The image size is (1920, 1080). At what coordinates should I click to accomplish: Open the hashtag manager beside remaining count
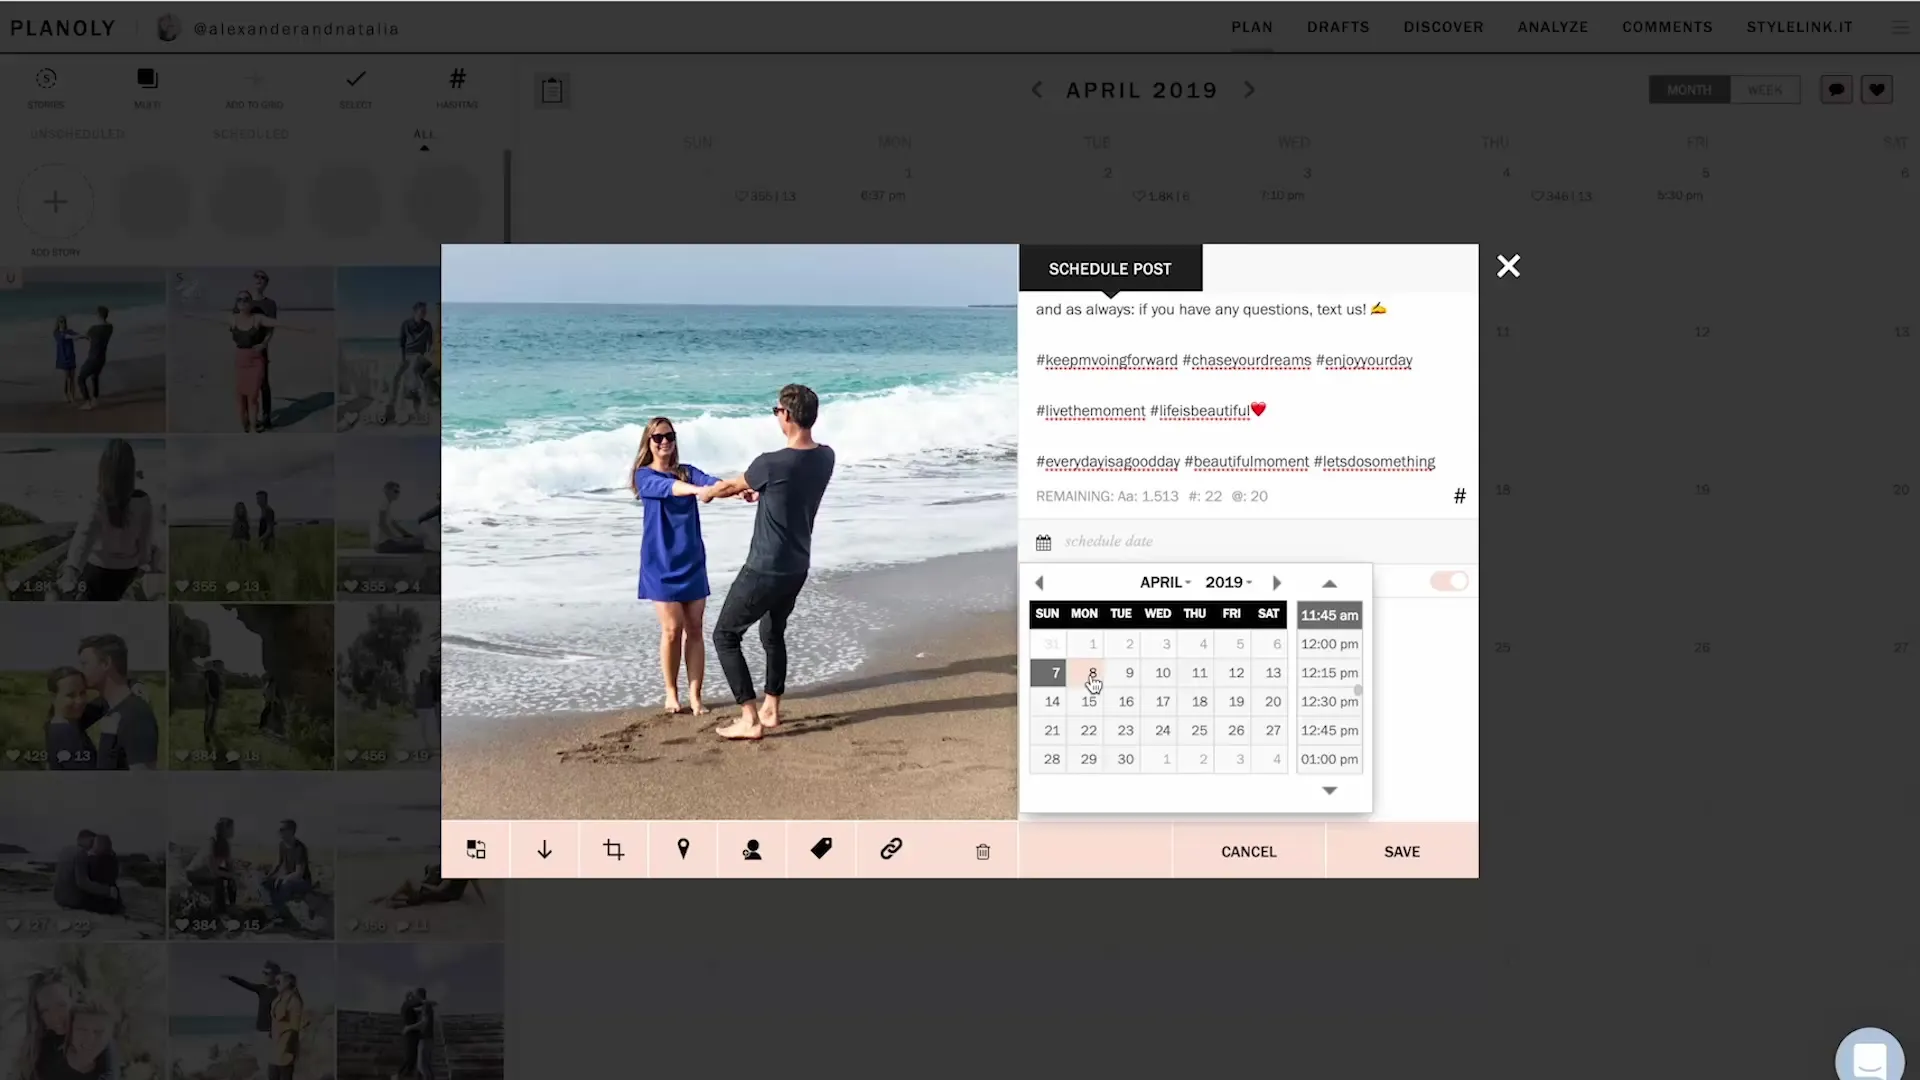point(1459,496)
